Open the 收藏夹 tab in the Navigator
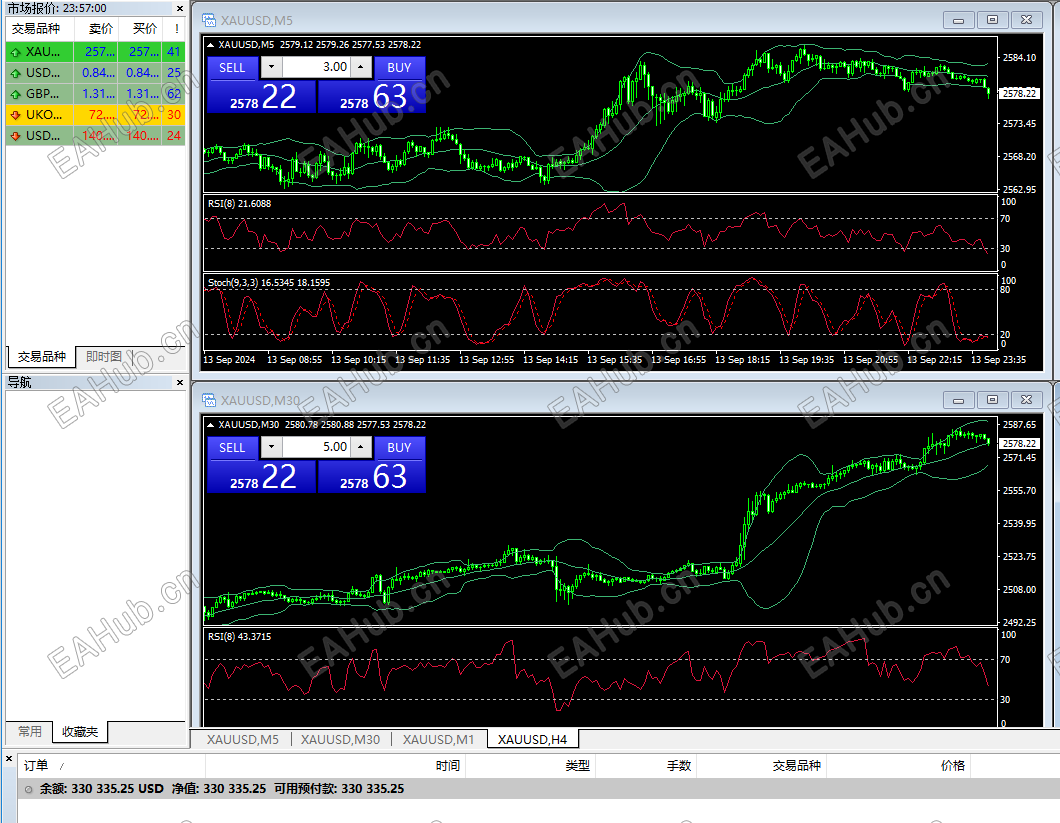 80,732
